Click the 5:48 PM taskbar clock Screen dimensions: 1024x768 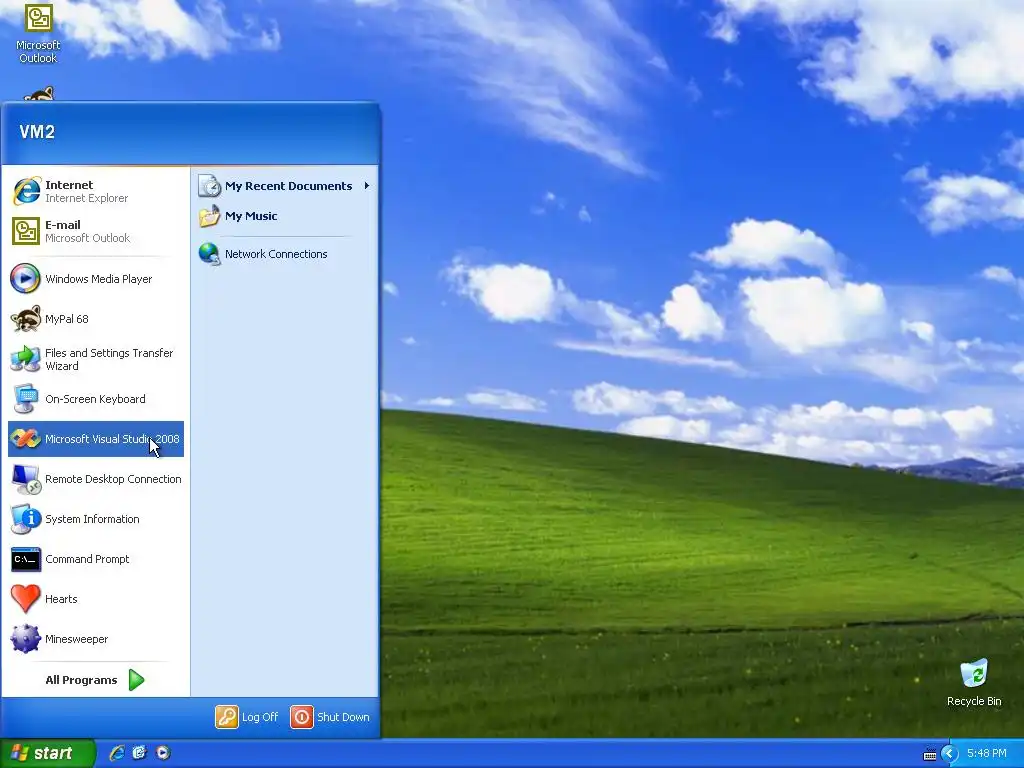coord(987,754)
